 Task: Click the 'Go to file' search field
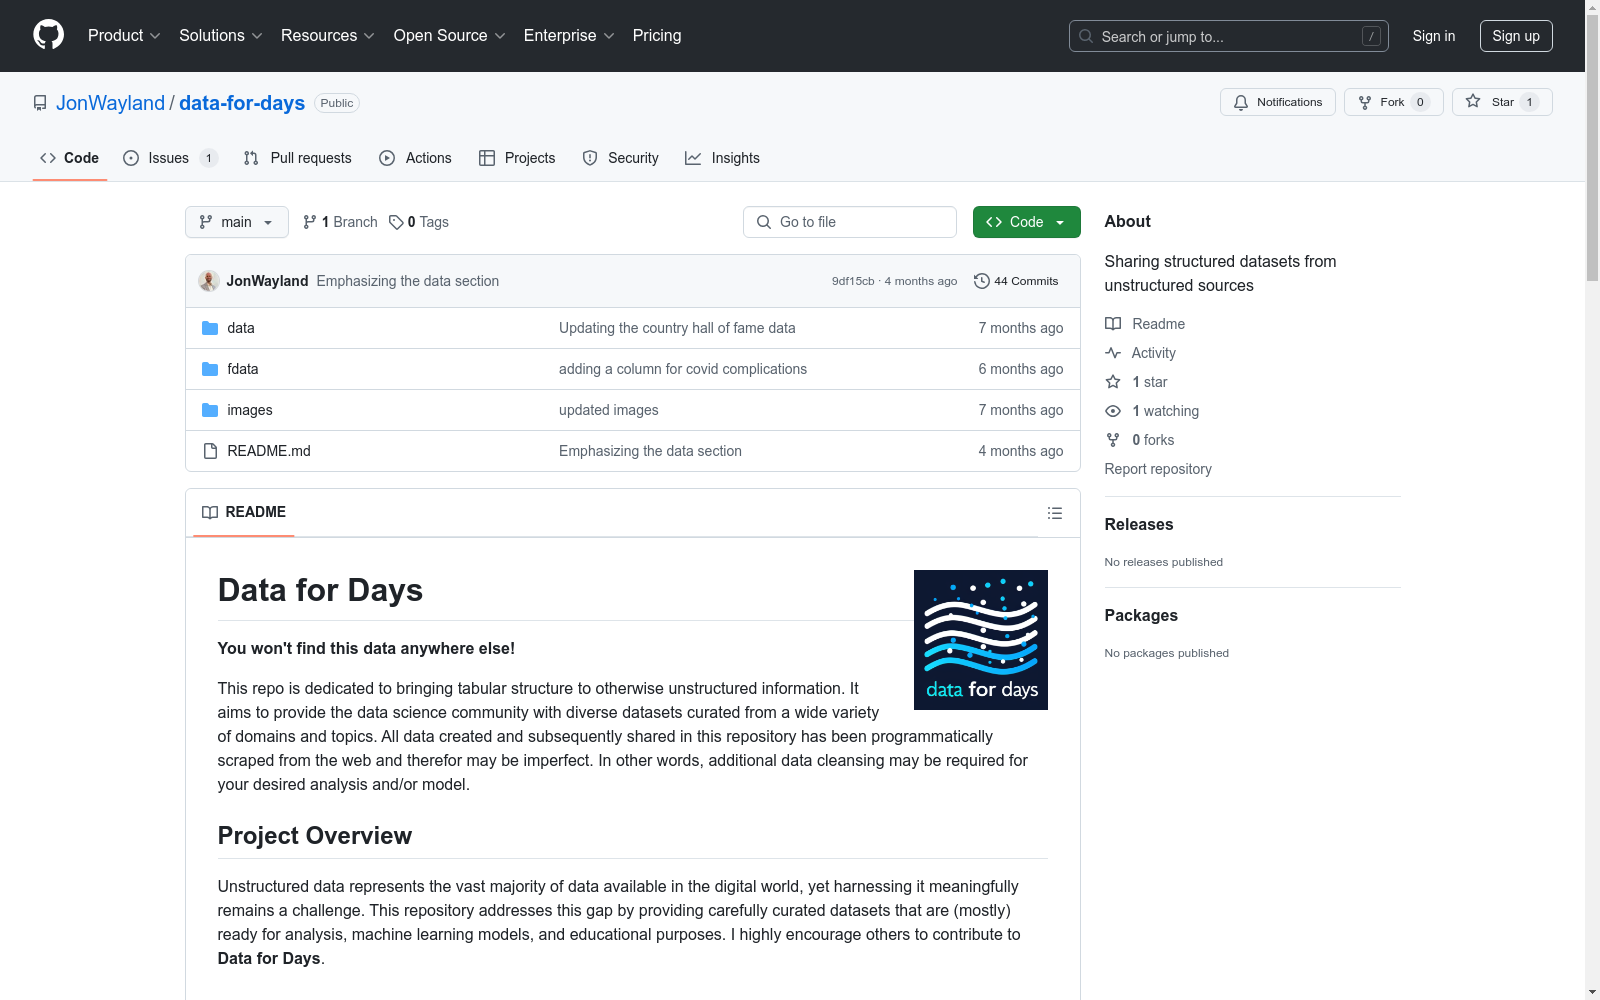pyautogui.click(x=850, y=222)
